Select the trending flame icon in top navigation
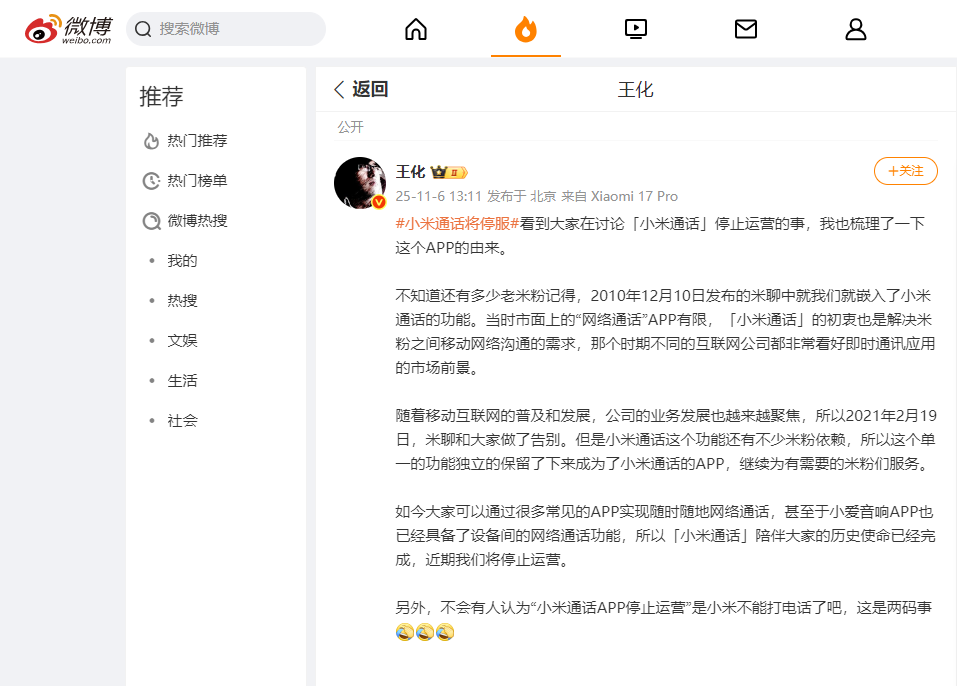The width and height of the screenshot is (957, 686). (526, 29)
